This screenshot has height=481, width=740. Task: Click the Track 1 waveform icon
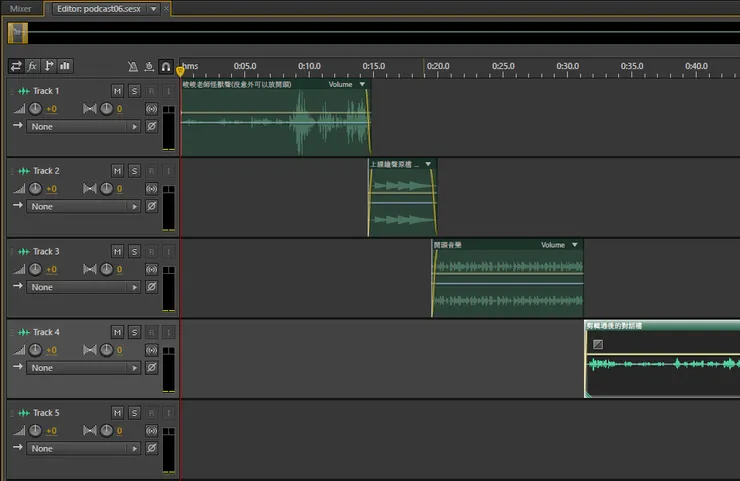(x=24, y=91)
